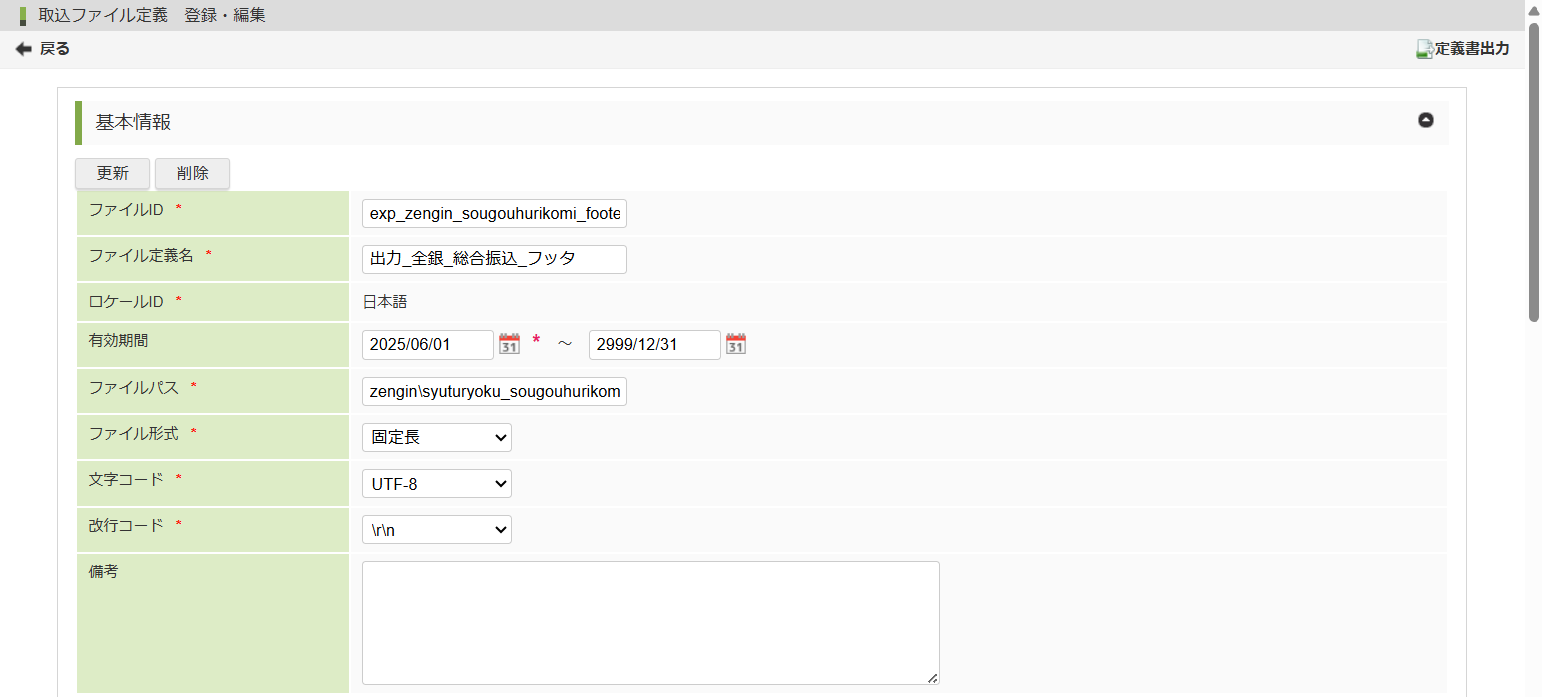Expand the 改行コード dropdown showing \r\n
Viewport: 1542px width, 697px height.
436,530
